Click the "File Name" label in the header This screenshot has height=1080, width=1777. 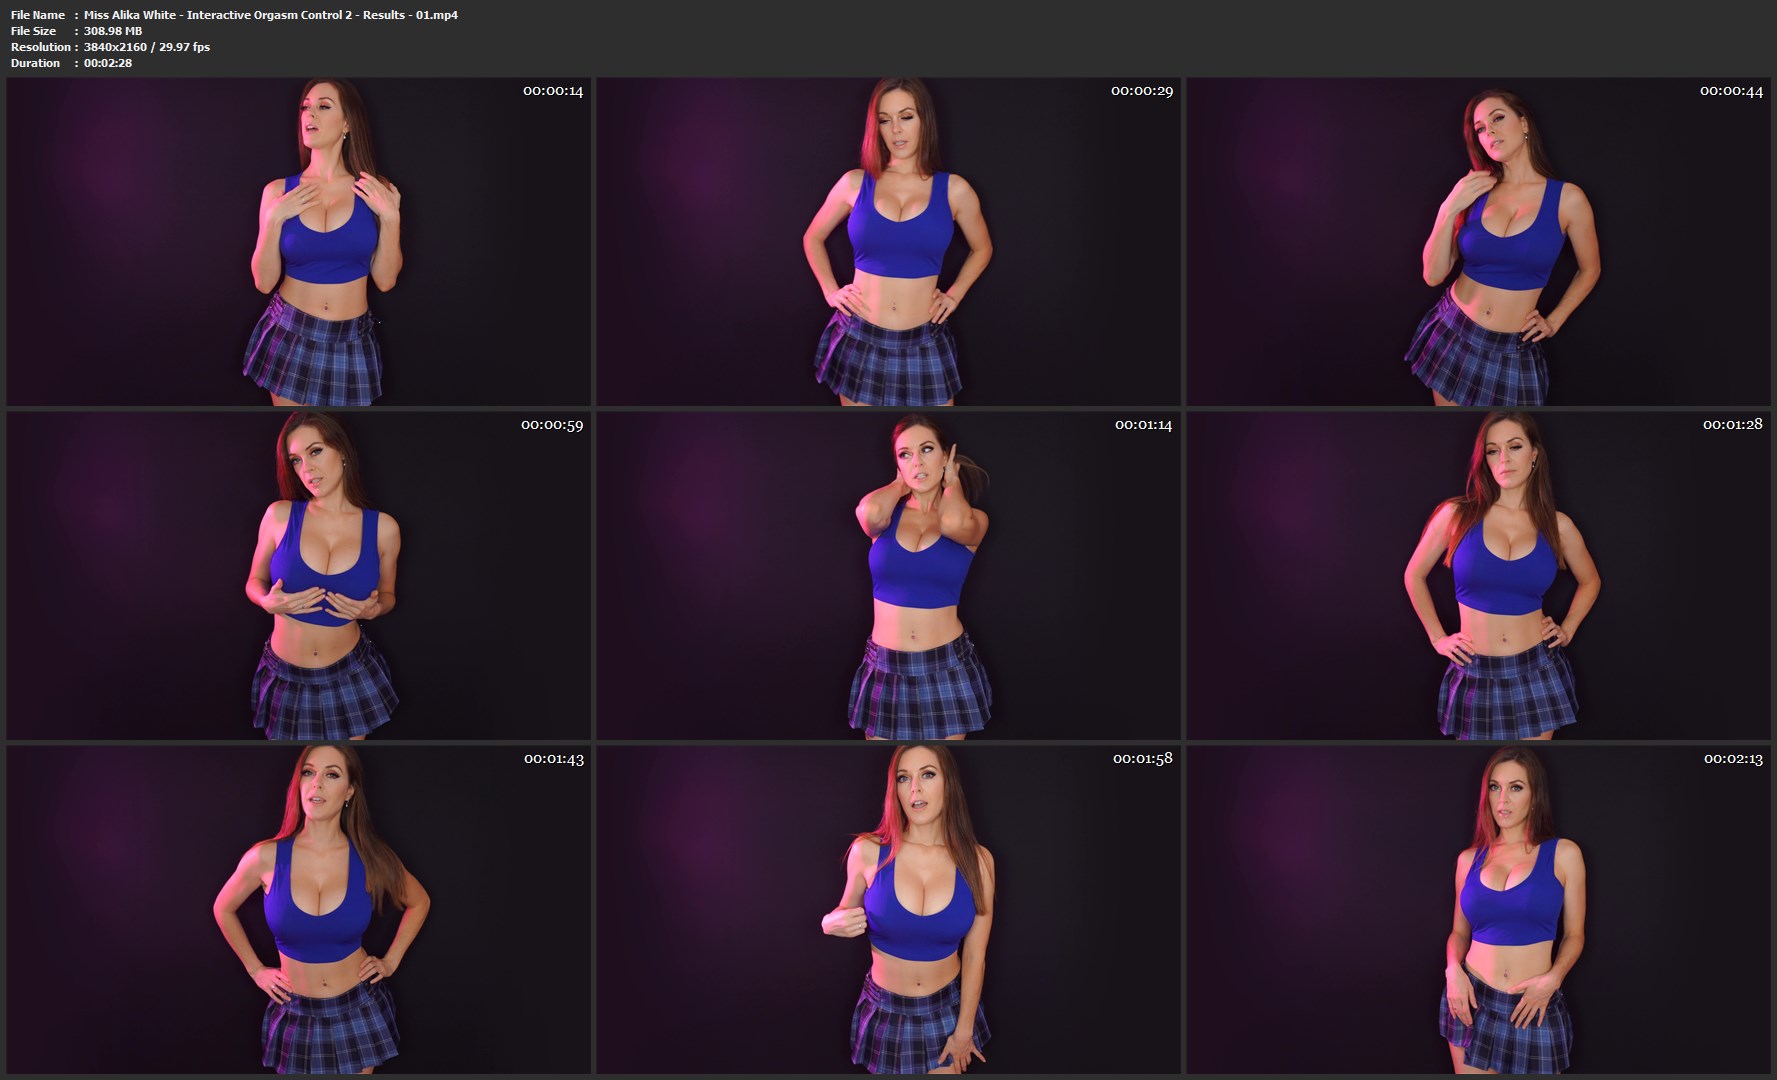[x=38, y=15]
